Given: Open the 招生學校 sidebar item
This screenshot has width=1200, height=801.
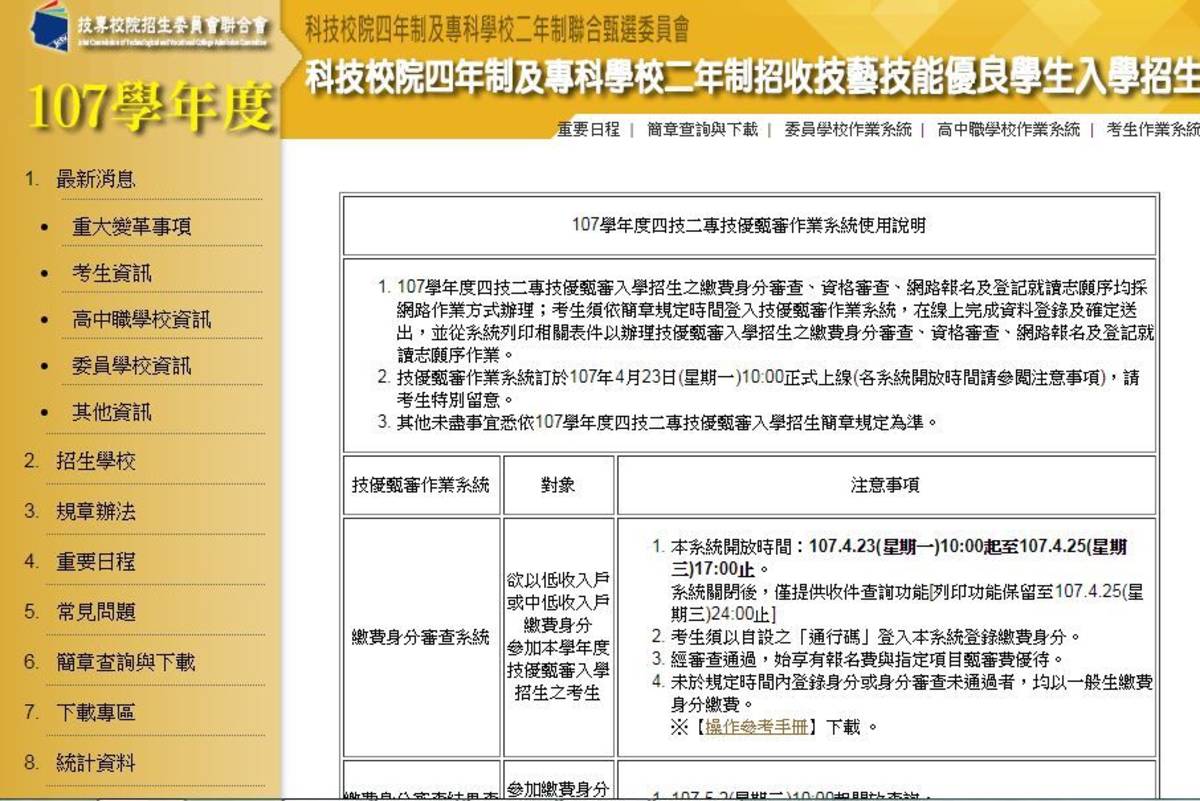Looking at the screenshot, I should [96, 461].
